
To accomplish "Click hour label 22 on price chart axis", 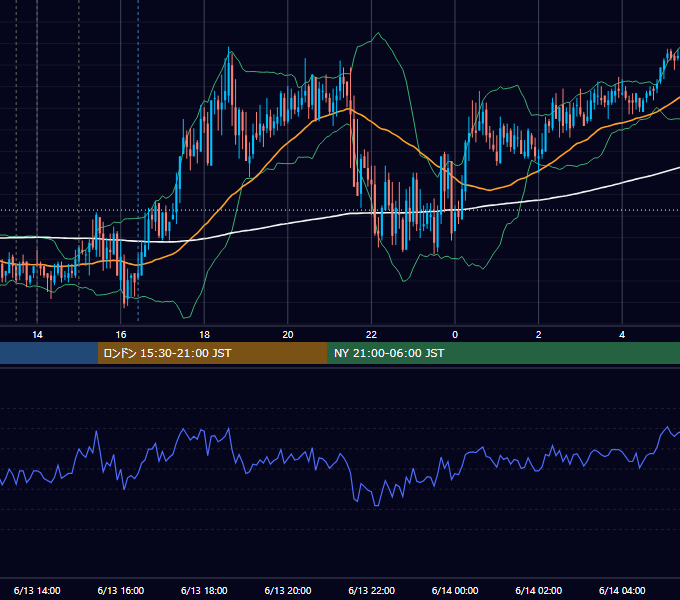I will coord(371,335).
